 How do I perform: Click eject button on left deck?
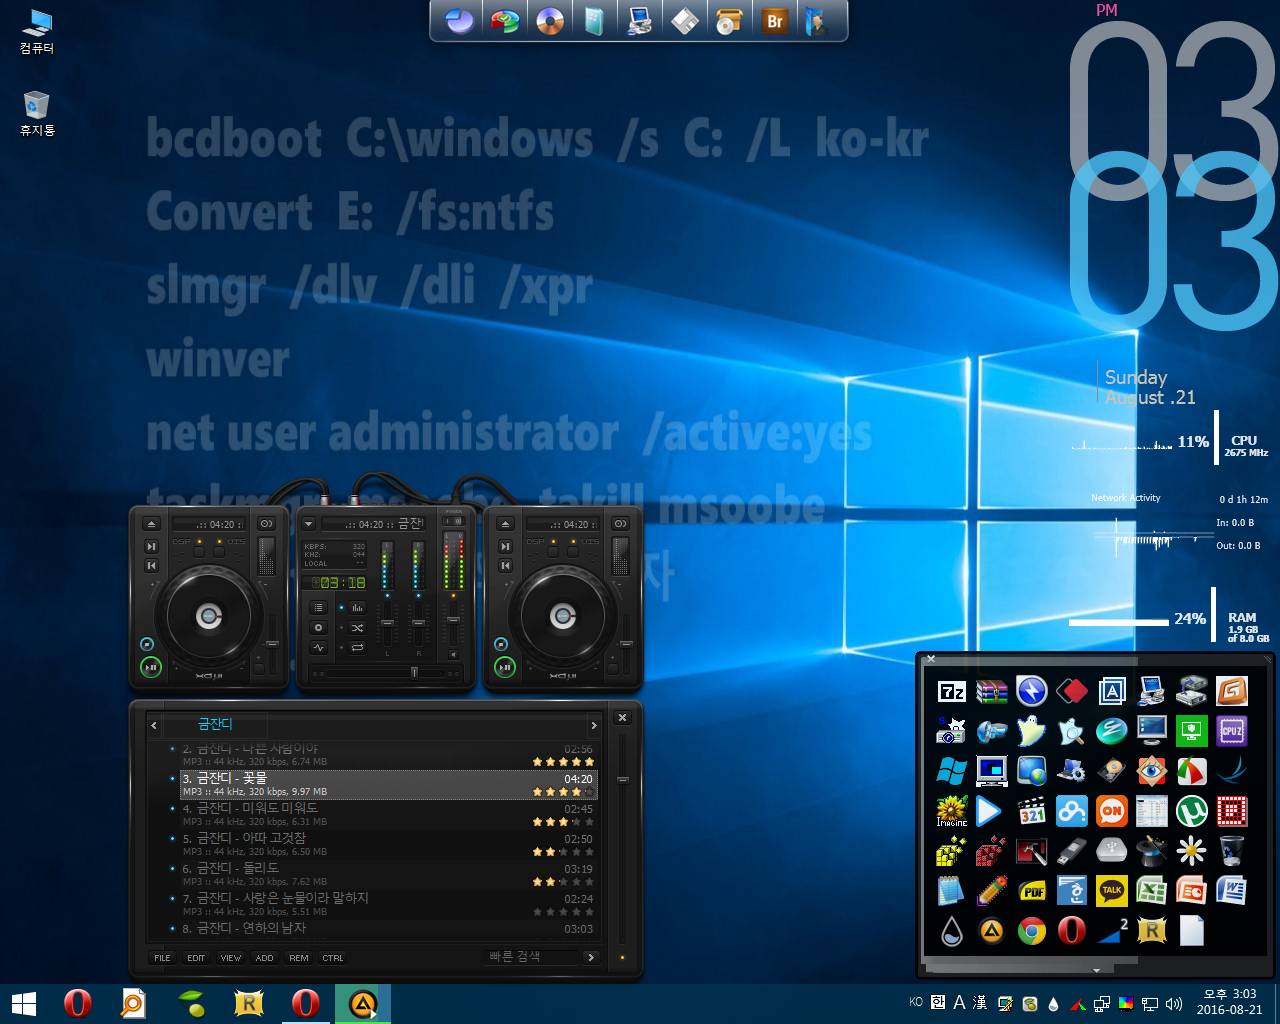[x=151, y=524]
